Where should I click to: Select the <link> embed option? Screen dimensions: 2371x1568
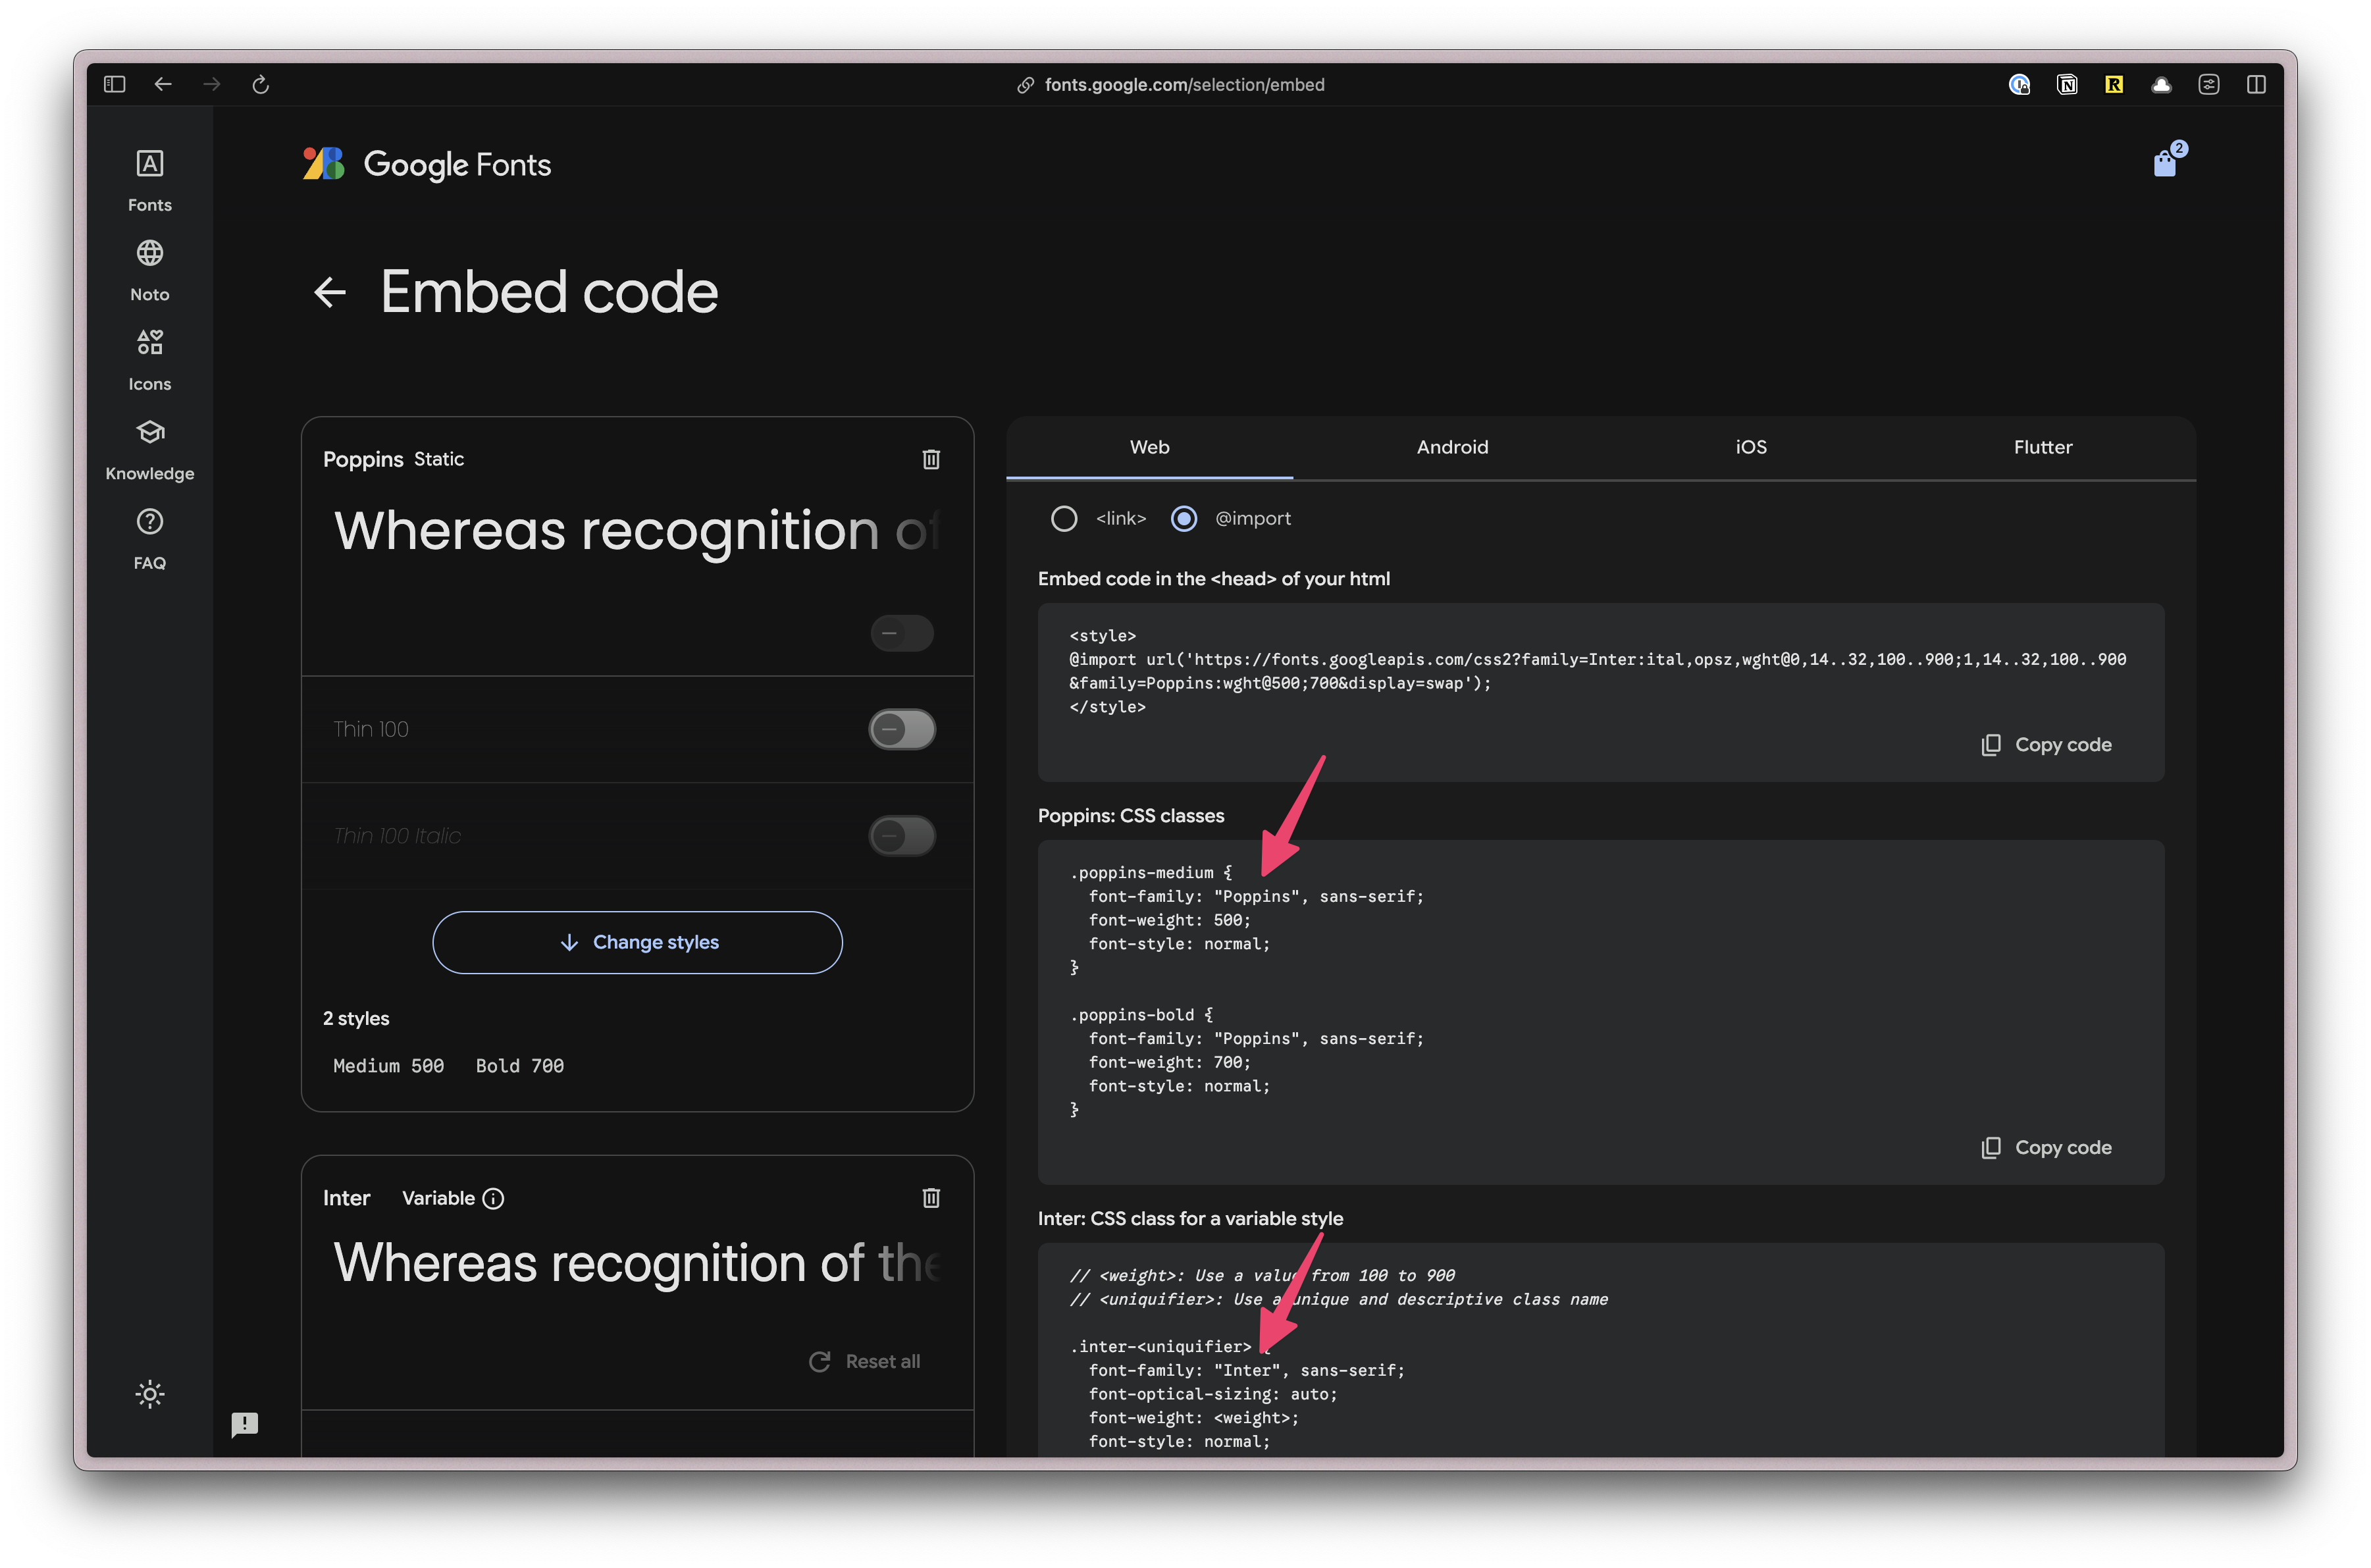pyautogui.click(x=1064, y=518)
